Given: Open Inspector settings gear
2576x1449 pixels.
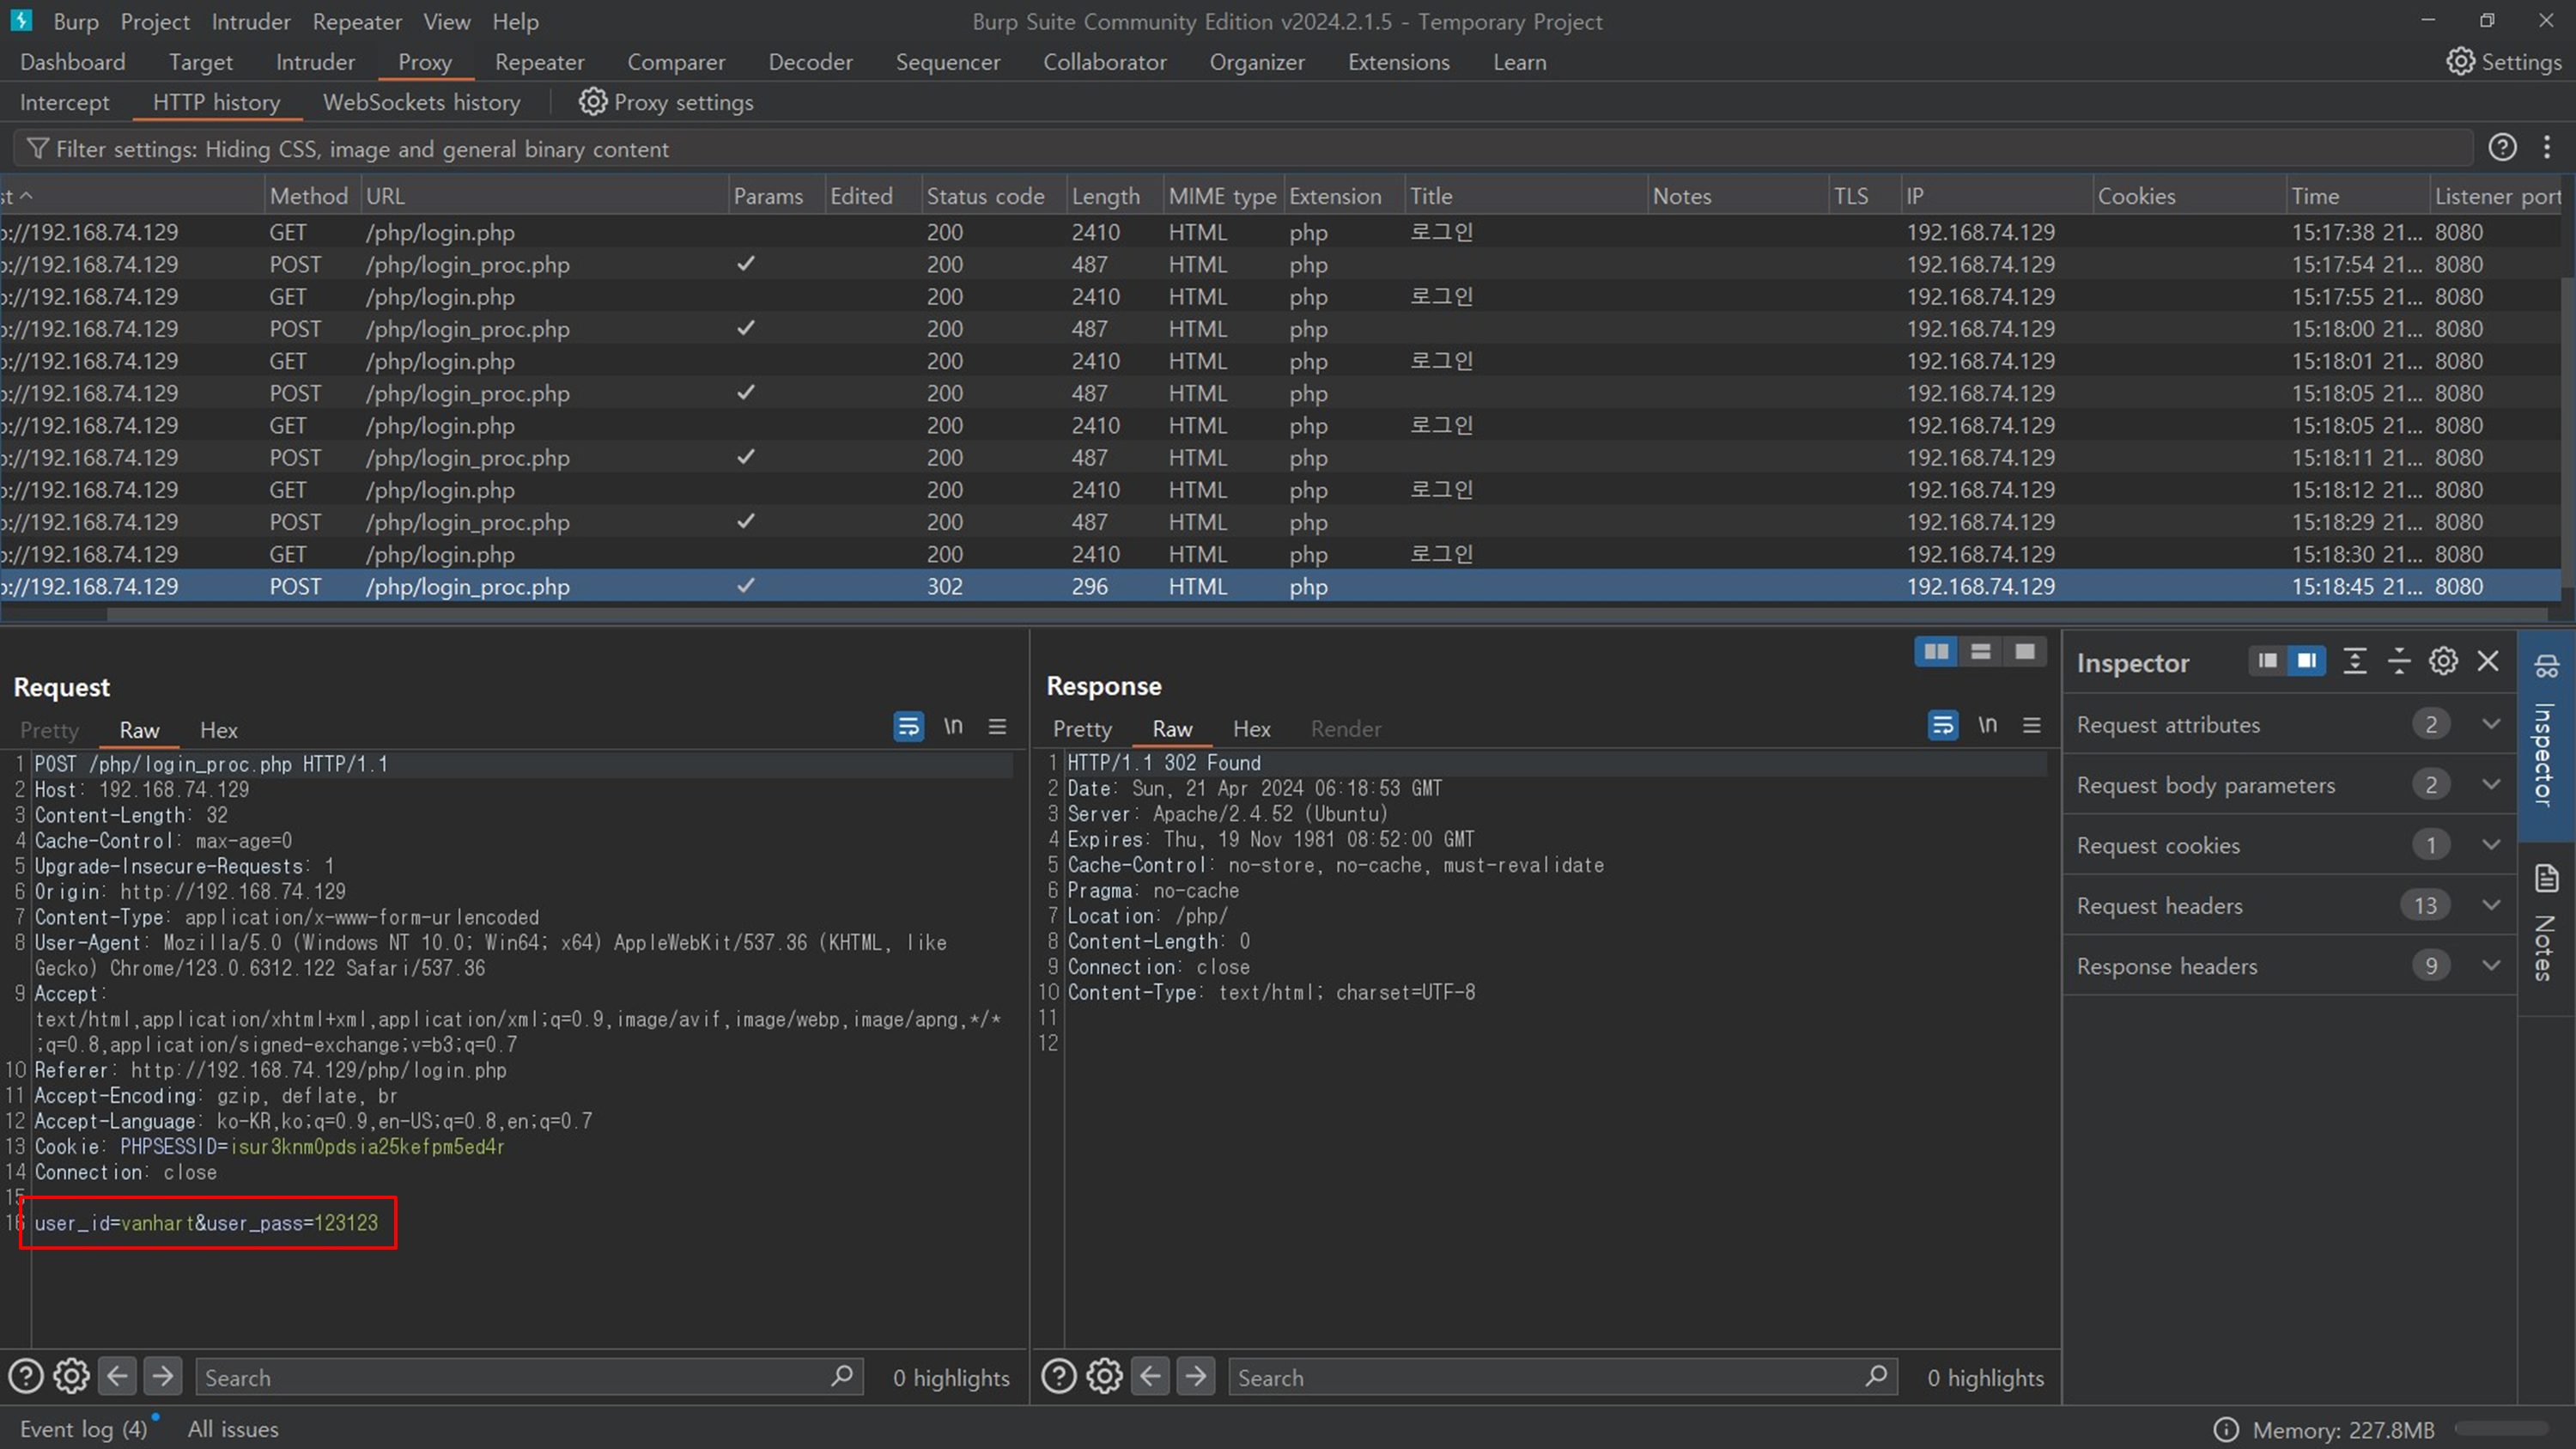Looking at the screenshot, I should [x=2443, y=661].
